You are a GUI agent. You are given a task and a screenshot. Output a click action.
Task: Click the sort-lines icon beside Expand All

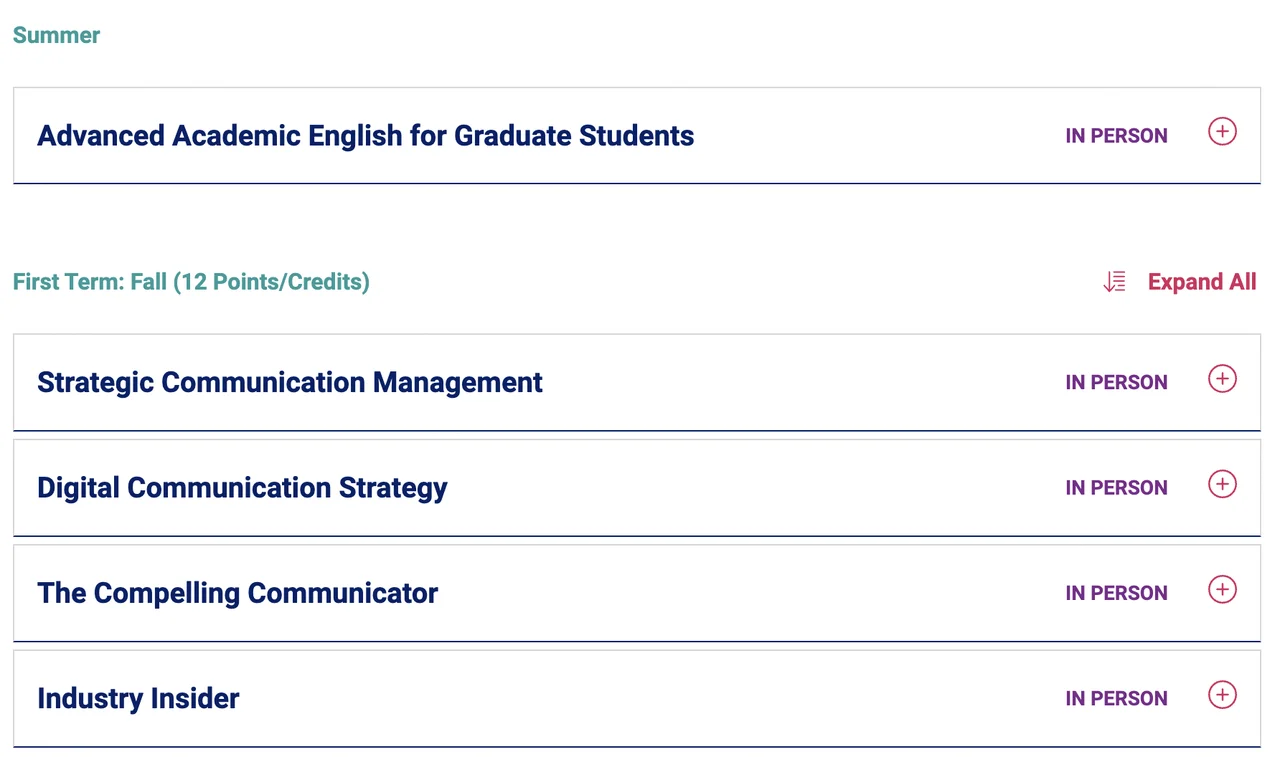point(1114,282)
